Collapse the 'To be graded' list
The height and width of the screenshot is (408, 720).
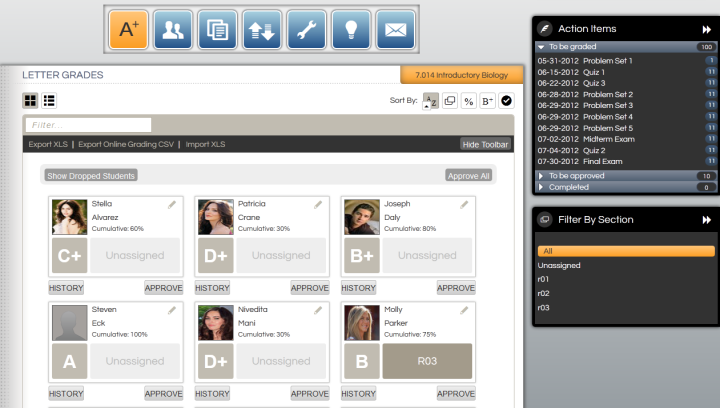pos(541,47)
